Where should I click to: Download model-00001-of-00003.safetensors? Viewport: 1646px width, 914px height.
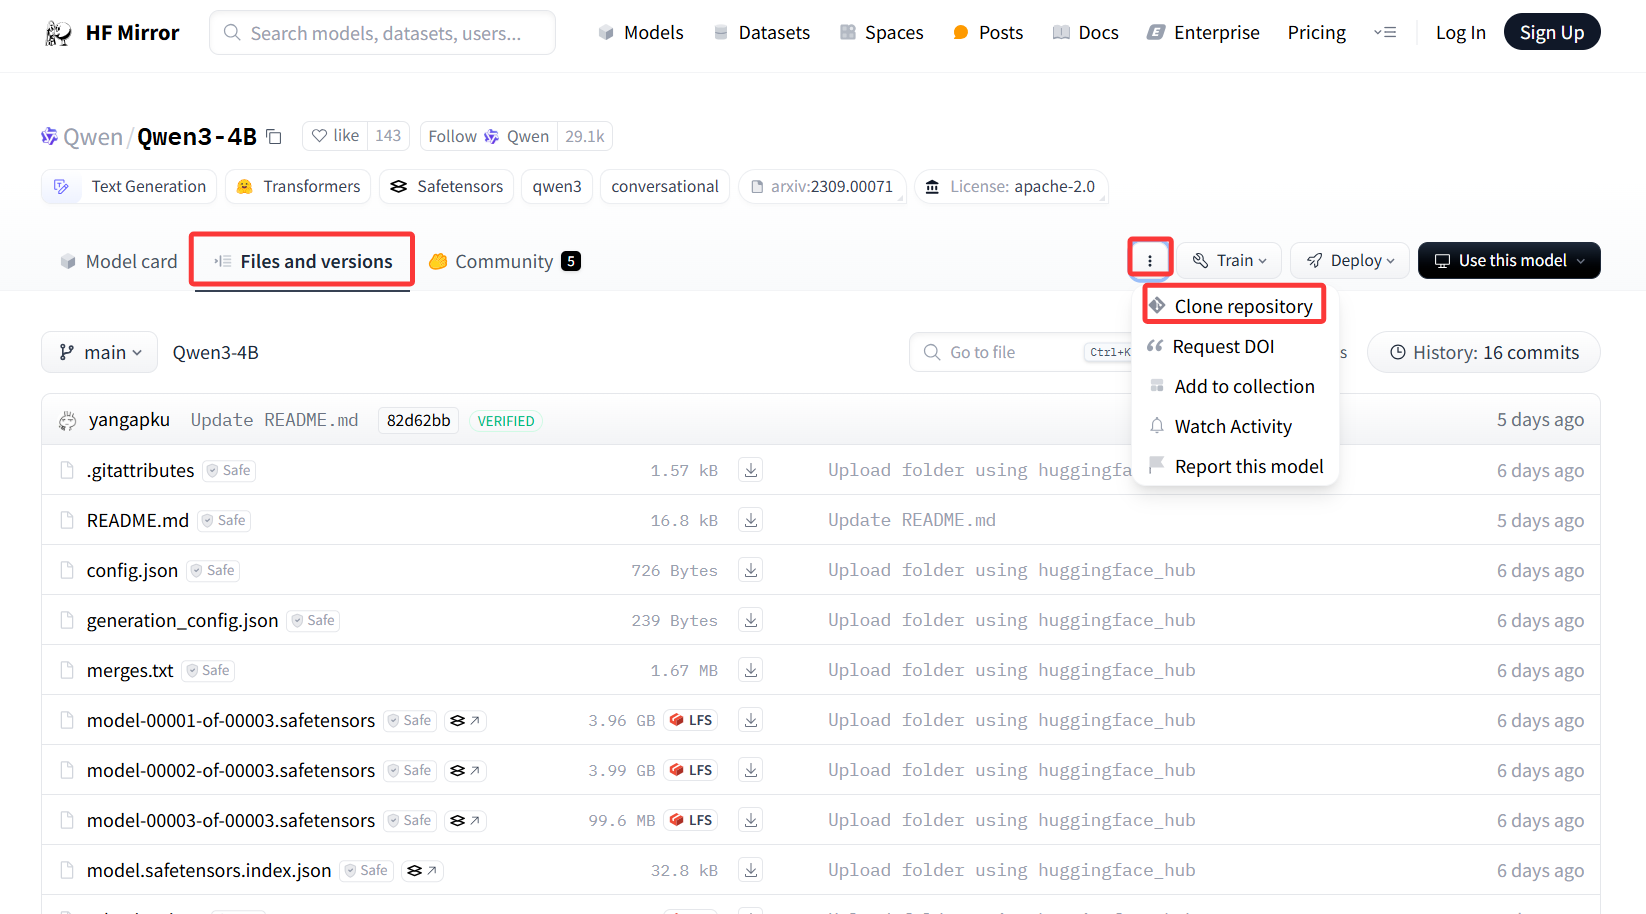point(751,720)
